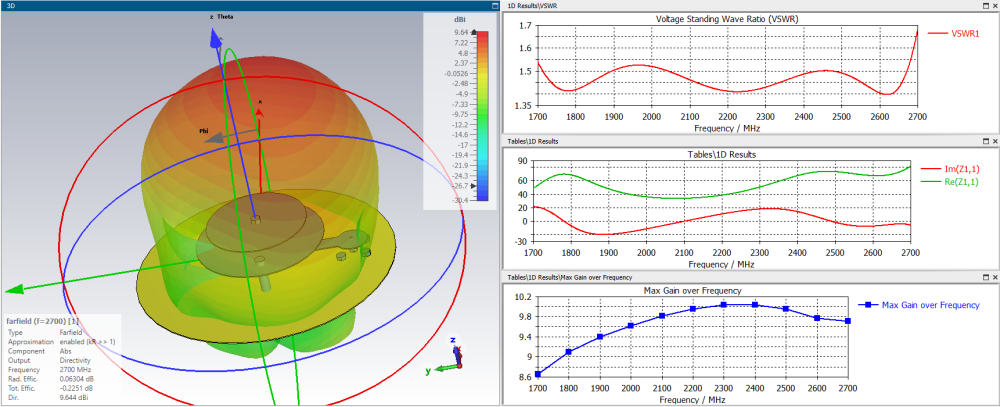Click the upper limit marker at 9.64 dBi

[x=473, y=31]
